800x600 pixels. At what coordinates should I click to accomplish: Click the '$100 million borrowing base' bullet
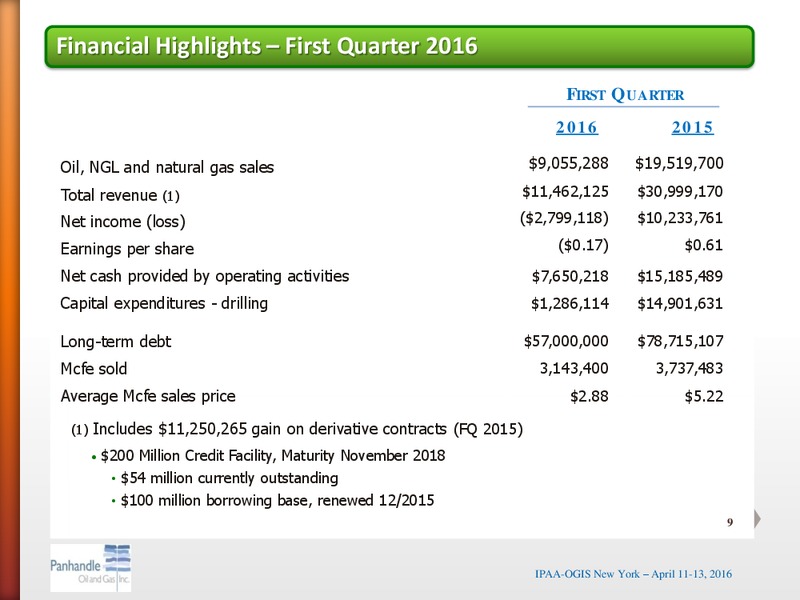coord(273,501)
